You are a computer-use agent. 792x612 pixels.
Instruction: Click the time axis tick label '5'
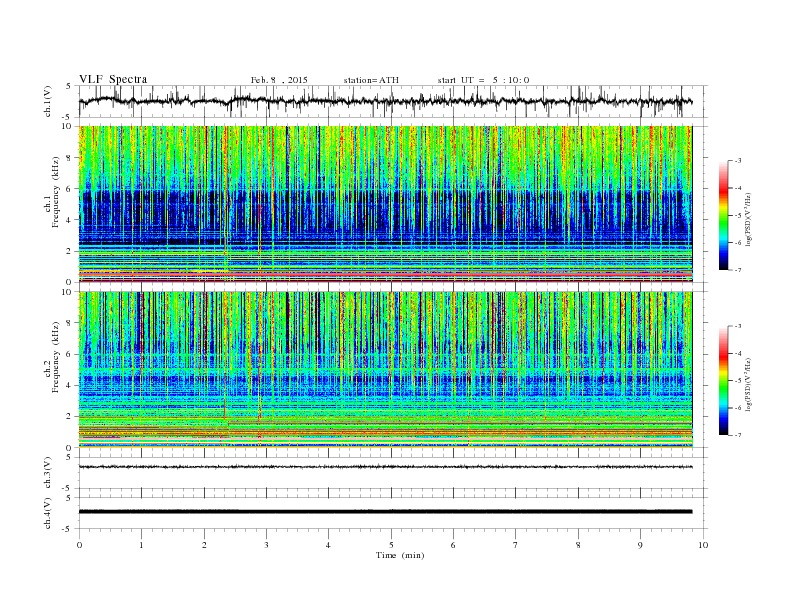[x=391, y=545]
